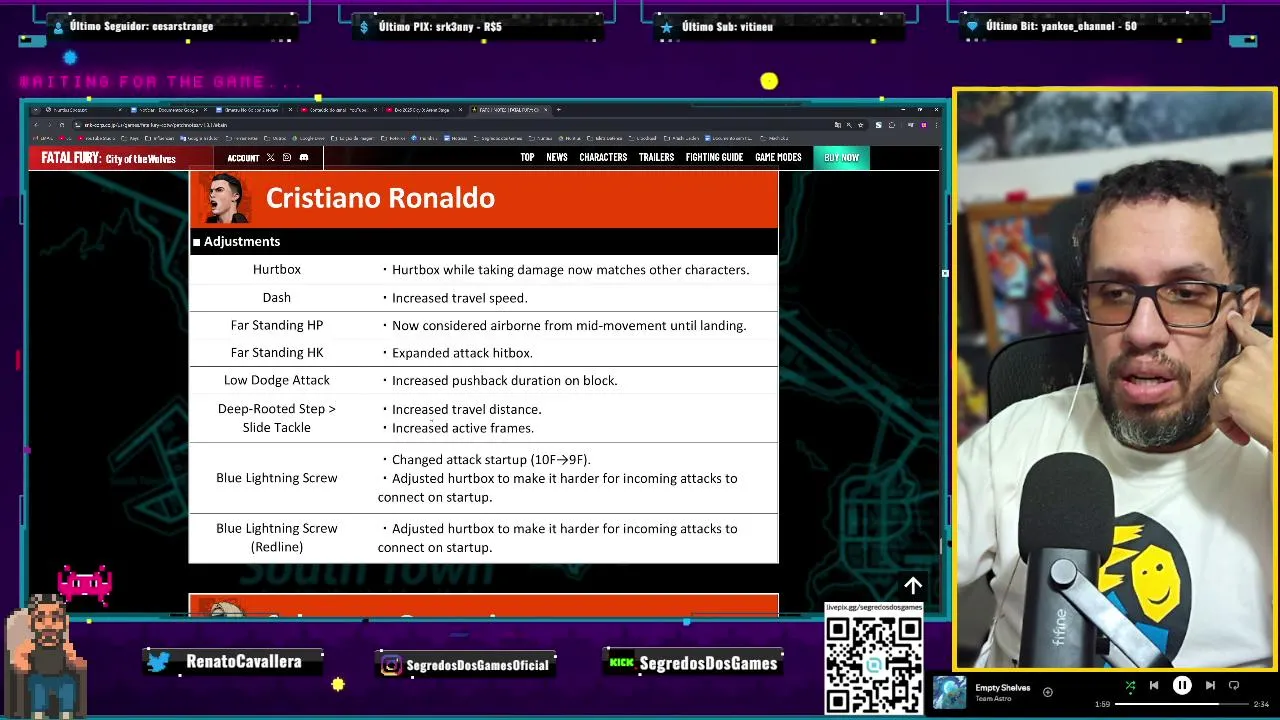Image resolution: width=1280 pixels, height=720 pixels.
Task: Click the Far Standing HK label
Action: pos(277,353)
